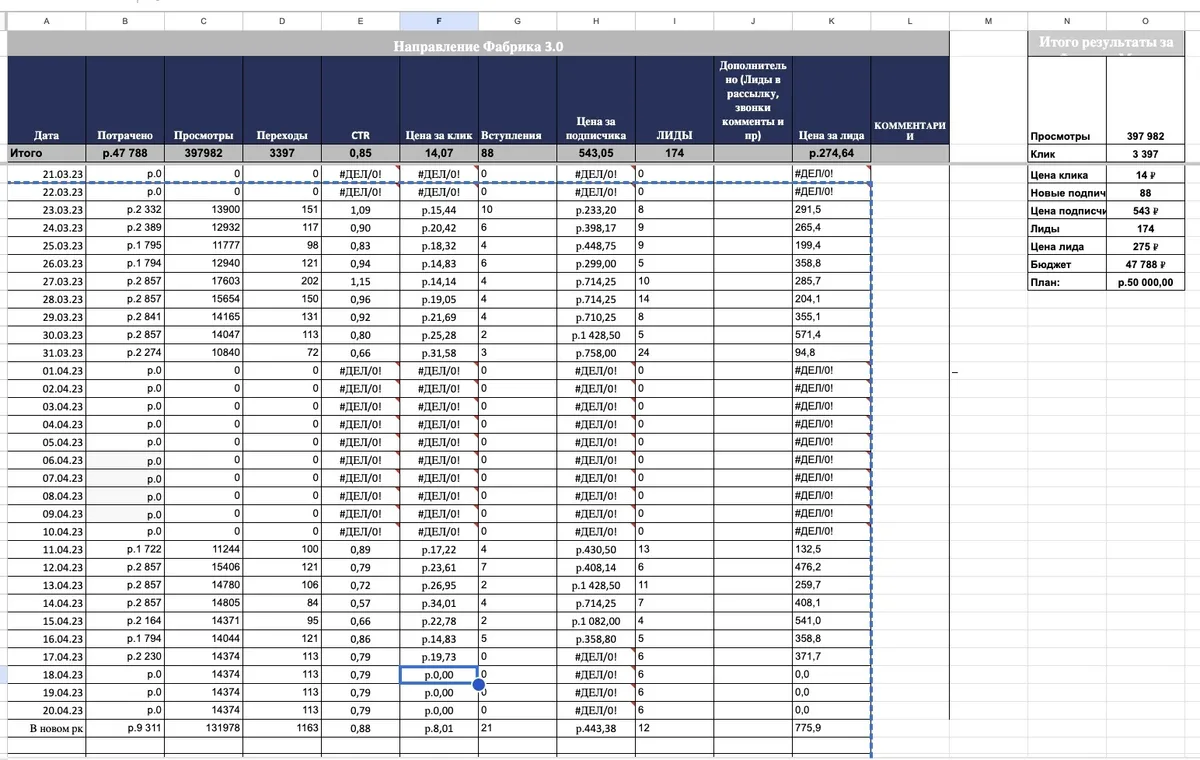
Task: Click the 'Цена за клик' heading cell
Action: coord(438,101)
